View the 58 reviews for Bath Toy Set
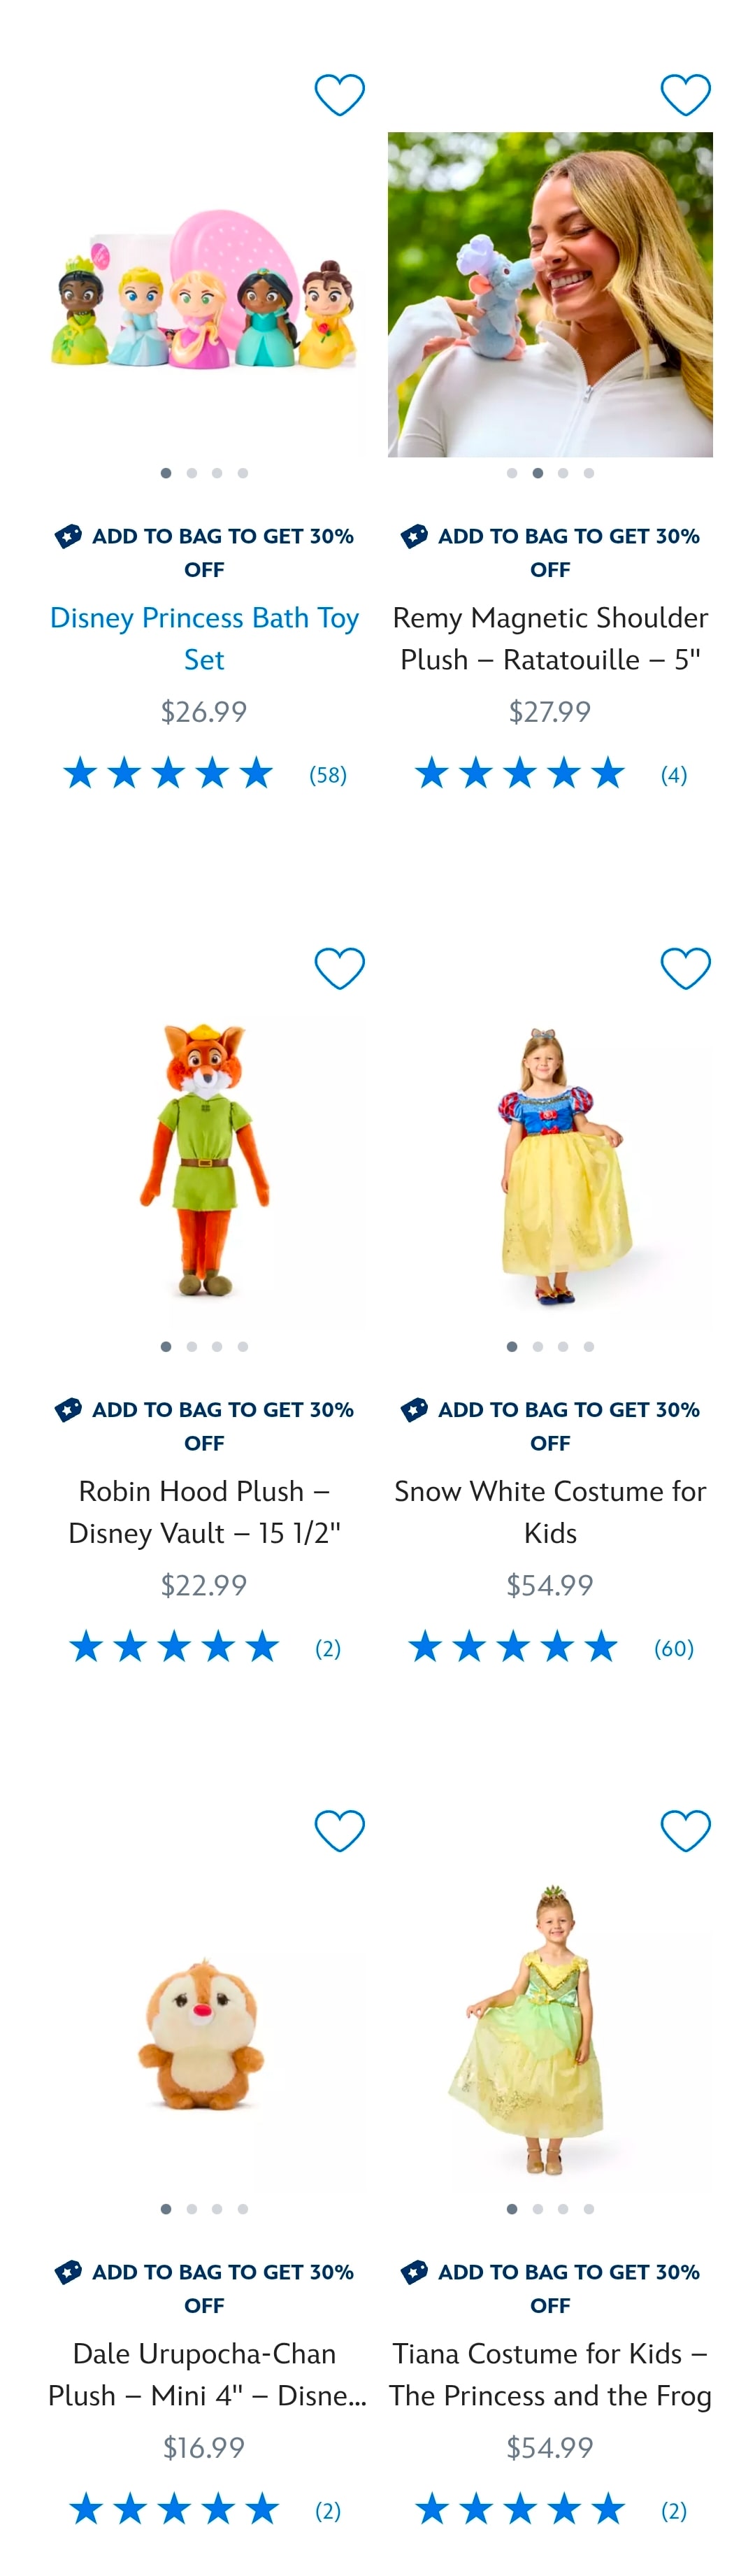 pyautogui.click(x=327, y=775)
